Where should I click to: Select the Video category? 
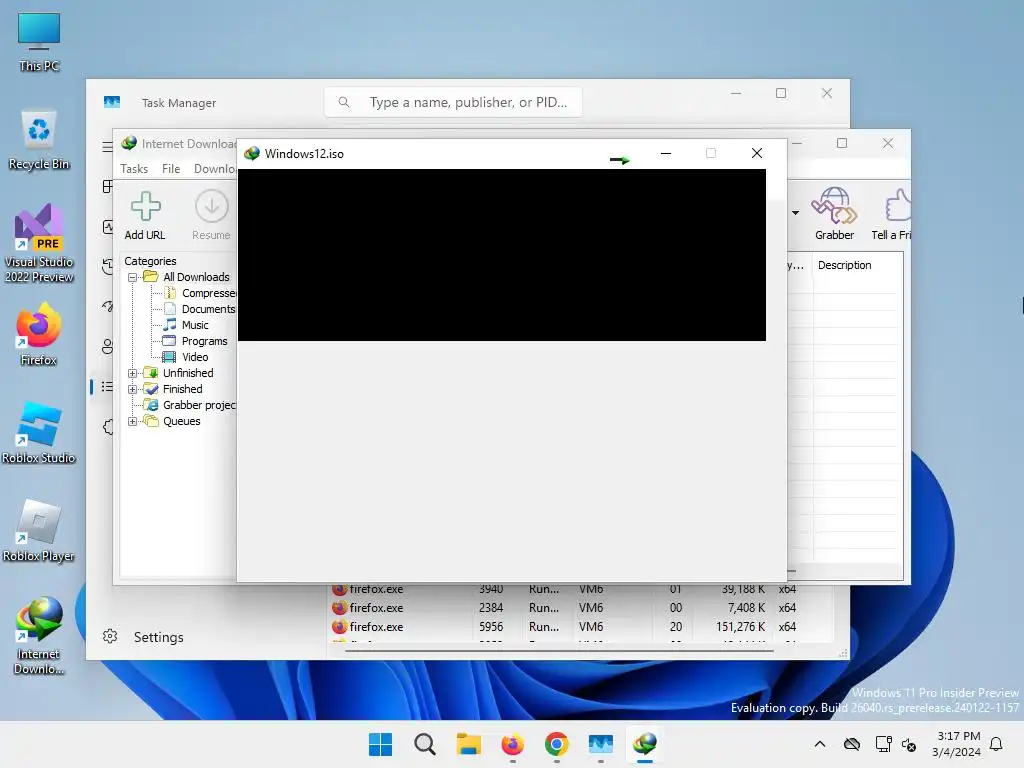[195, 357]
